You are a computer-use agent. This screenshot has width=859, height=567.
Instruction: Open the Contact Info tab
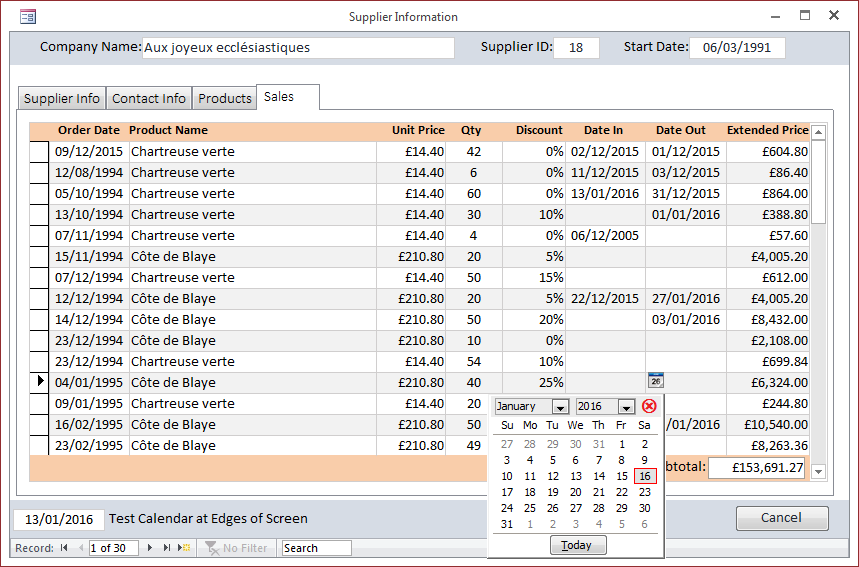149,98
